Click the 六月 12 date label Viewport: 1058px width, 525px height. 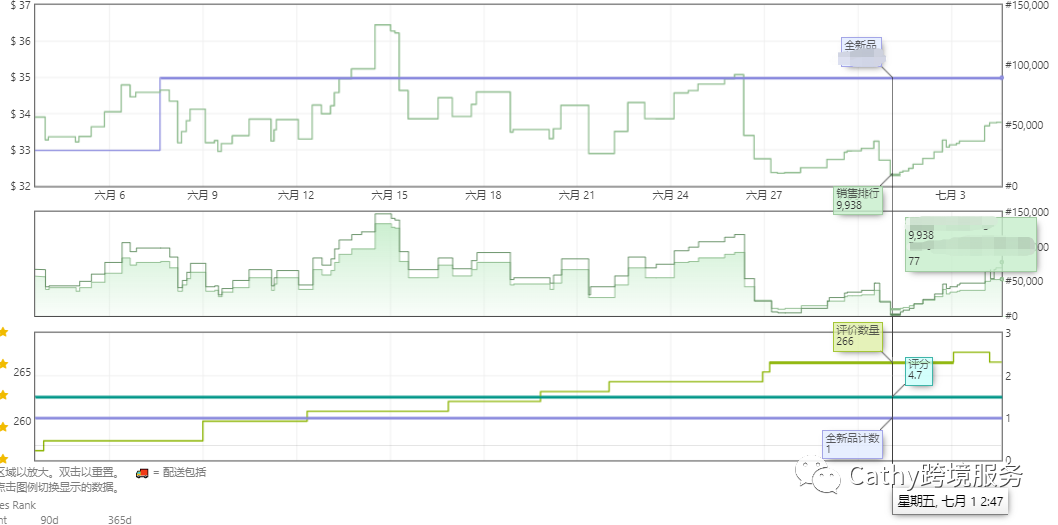click(296, 196)
